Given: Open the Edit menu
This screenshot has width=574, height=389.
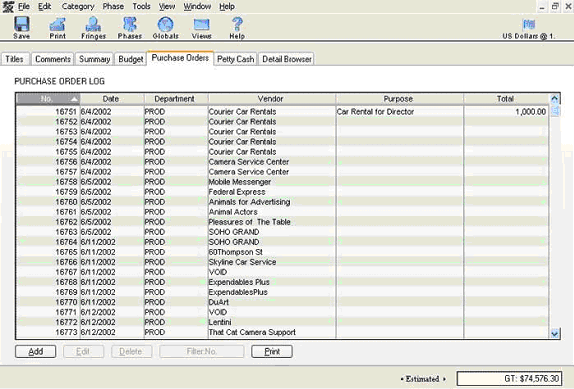Looking at the screenshot, I should click(45, 7).
